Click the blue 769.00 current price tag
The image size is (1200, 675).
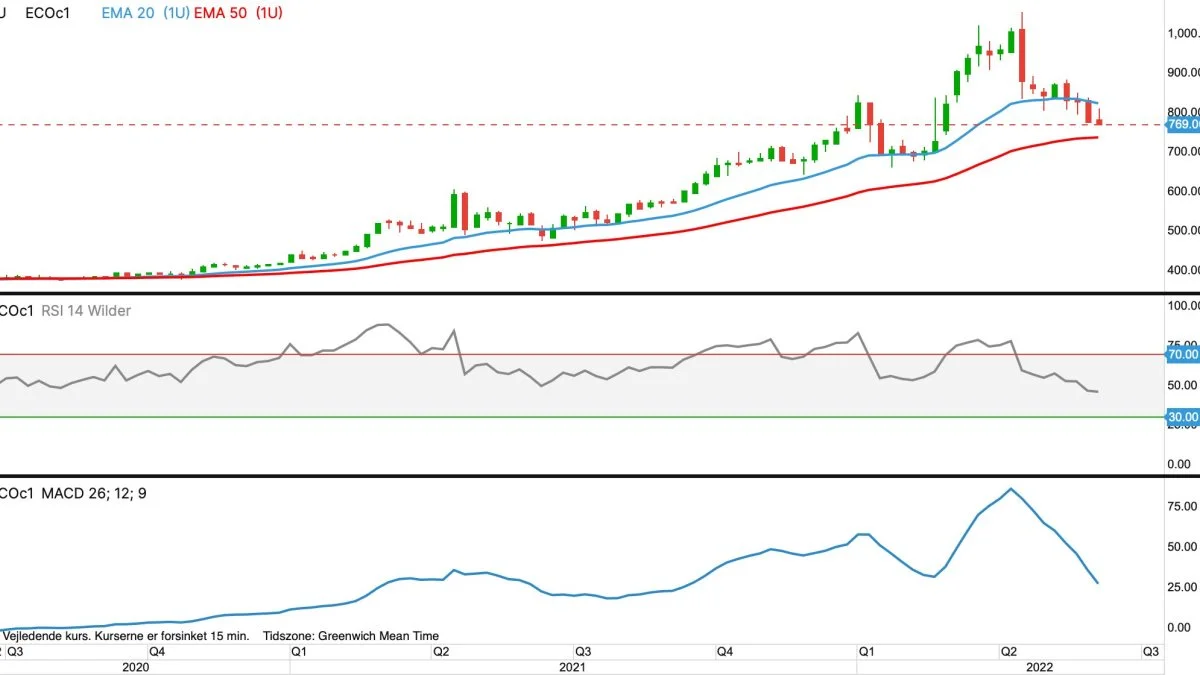(x=1183, y=125)
